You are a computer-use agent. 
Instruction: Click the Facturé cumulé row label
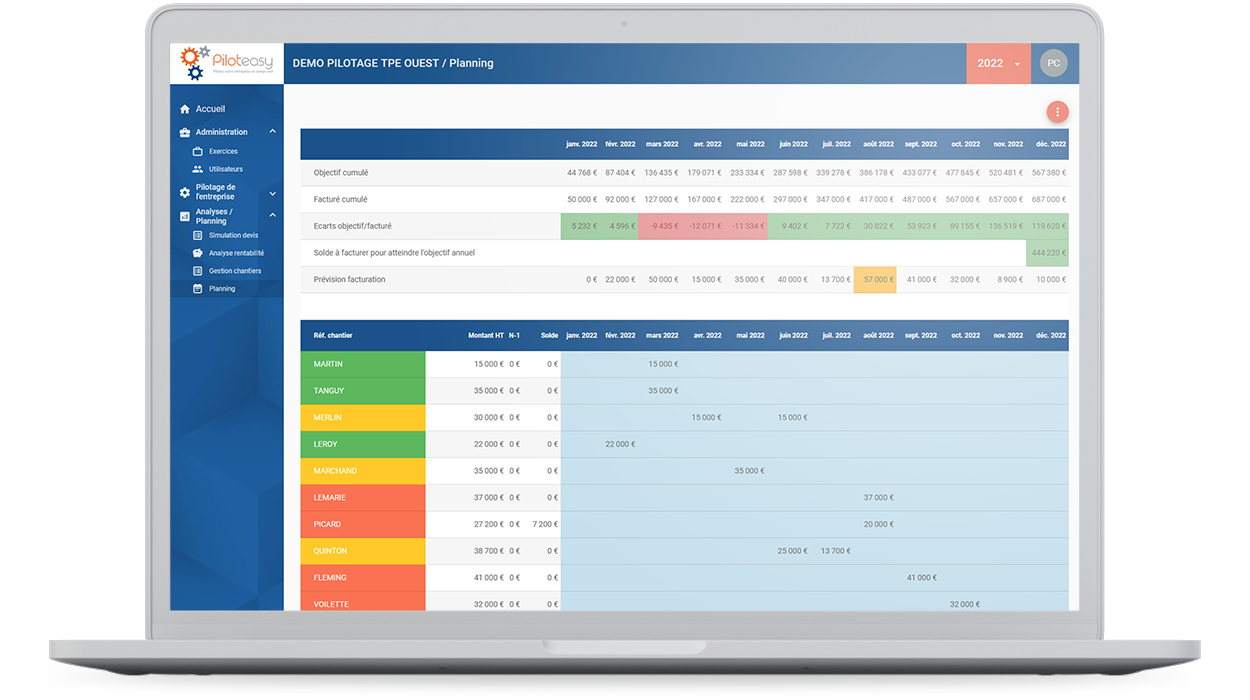pos(339,199)
